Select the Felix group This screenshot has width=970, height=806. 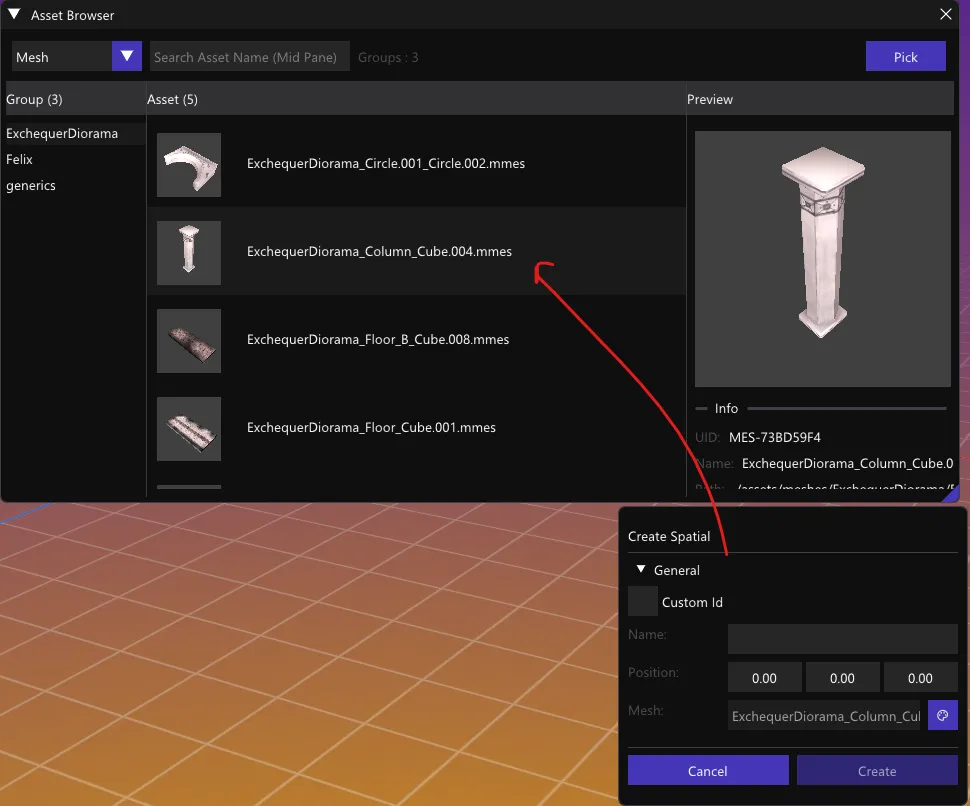(x=19, y=160)
